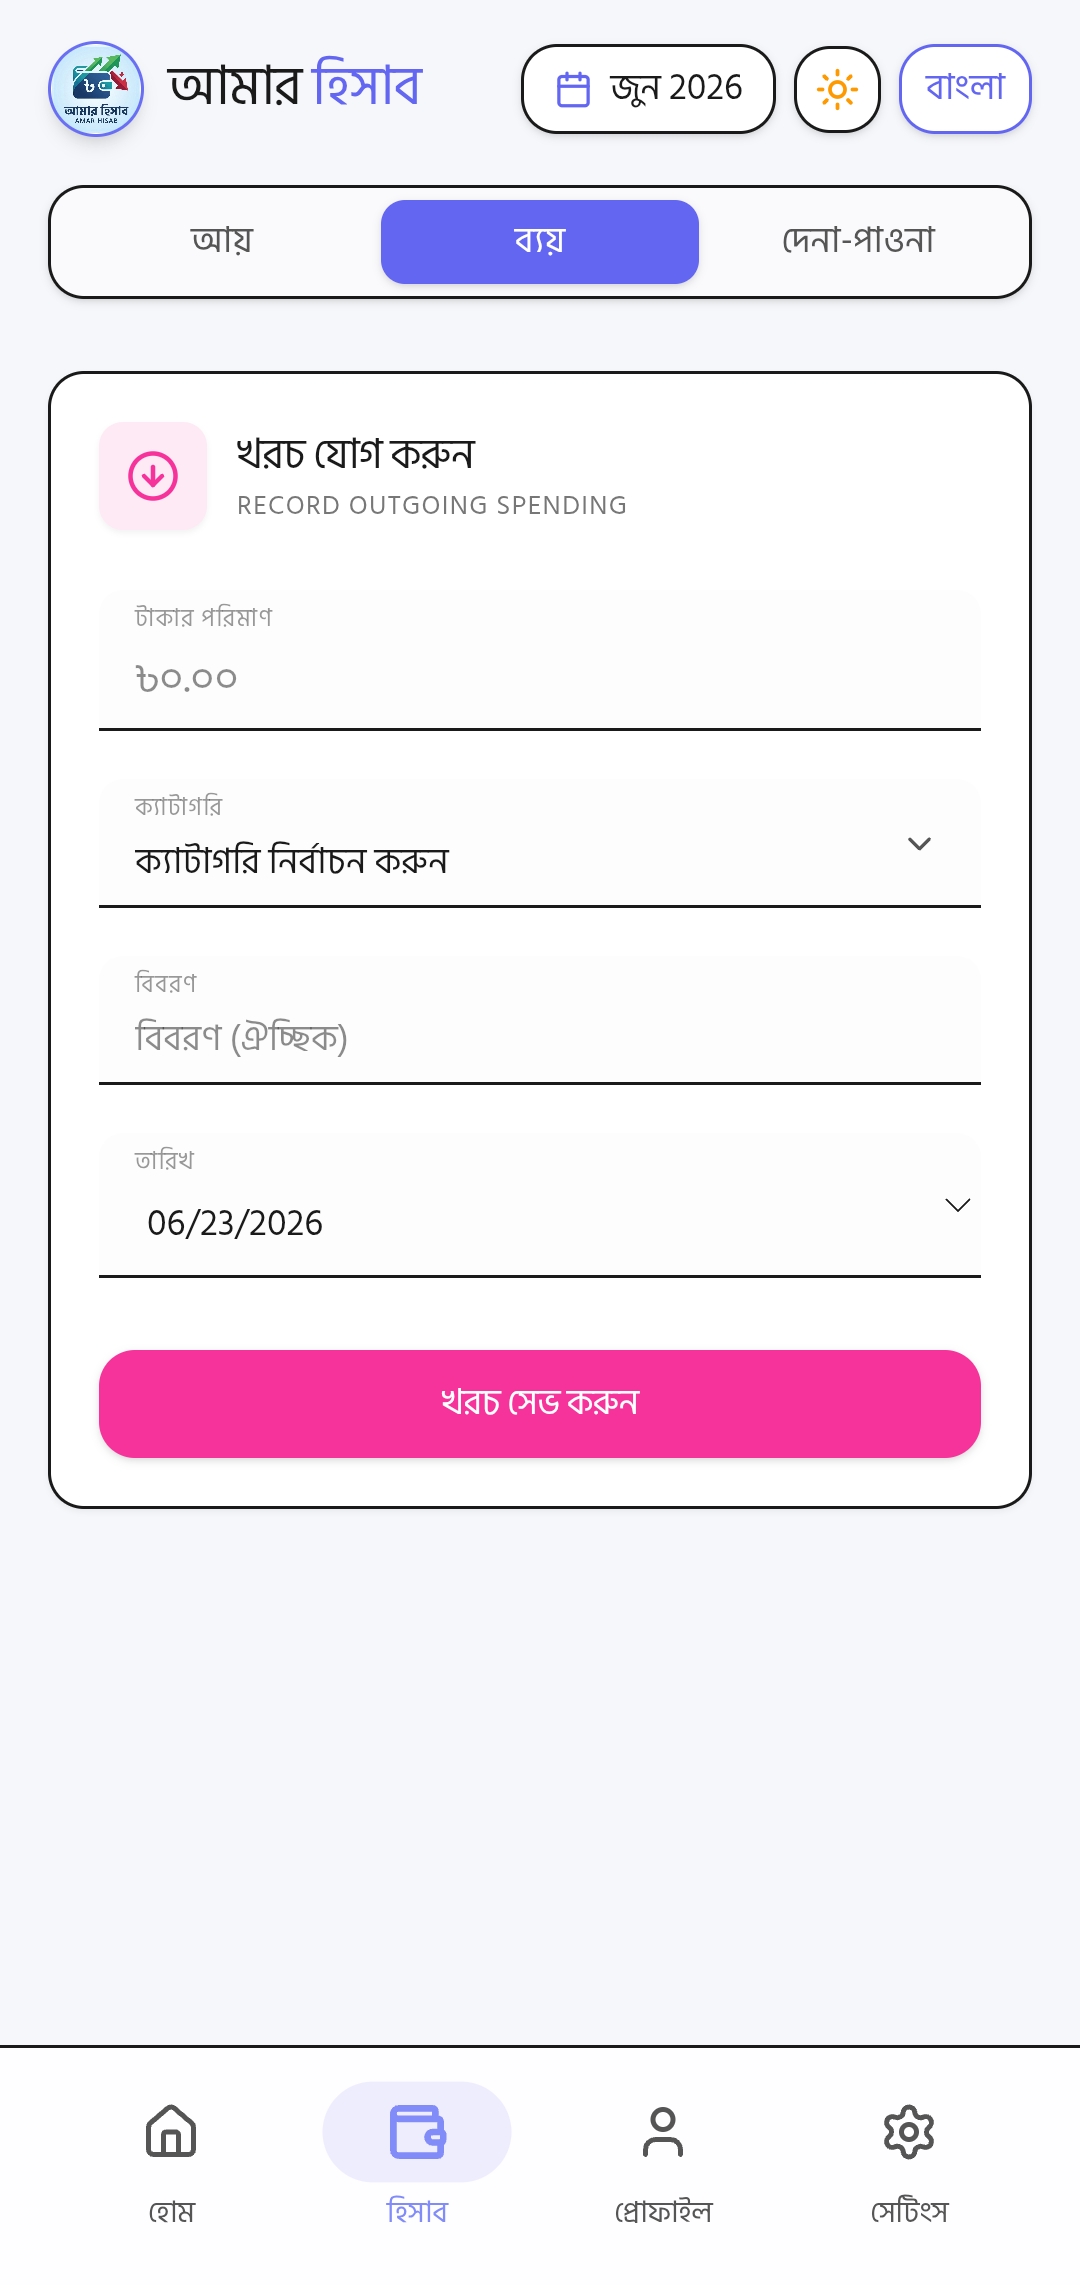Open the দেনা-পাওনা tab
Screen dimensions: 1080x2285
pyautogui.click(x=858, y=242)
